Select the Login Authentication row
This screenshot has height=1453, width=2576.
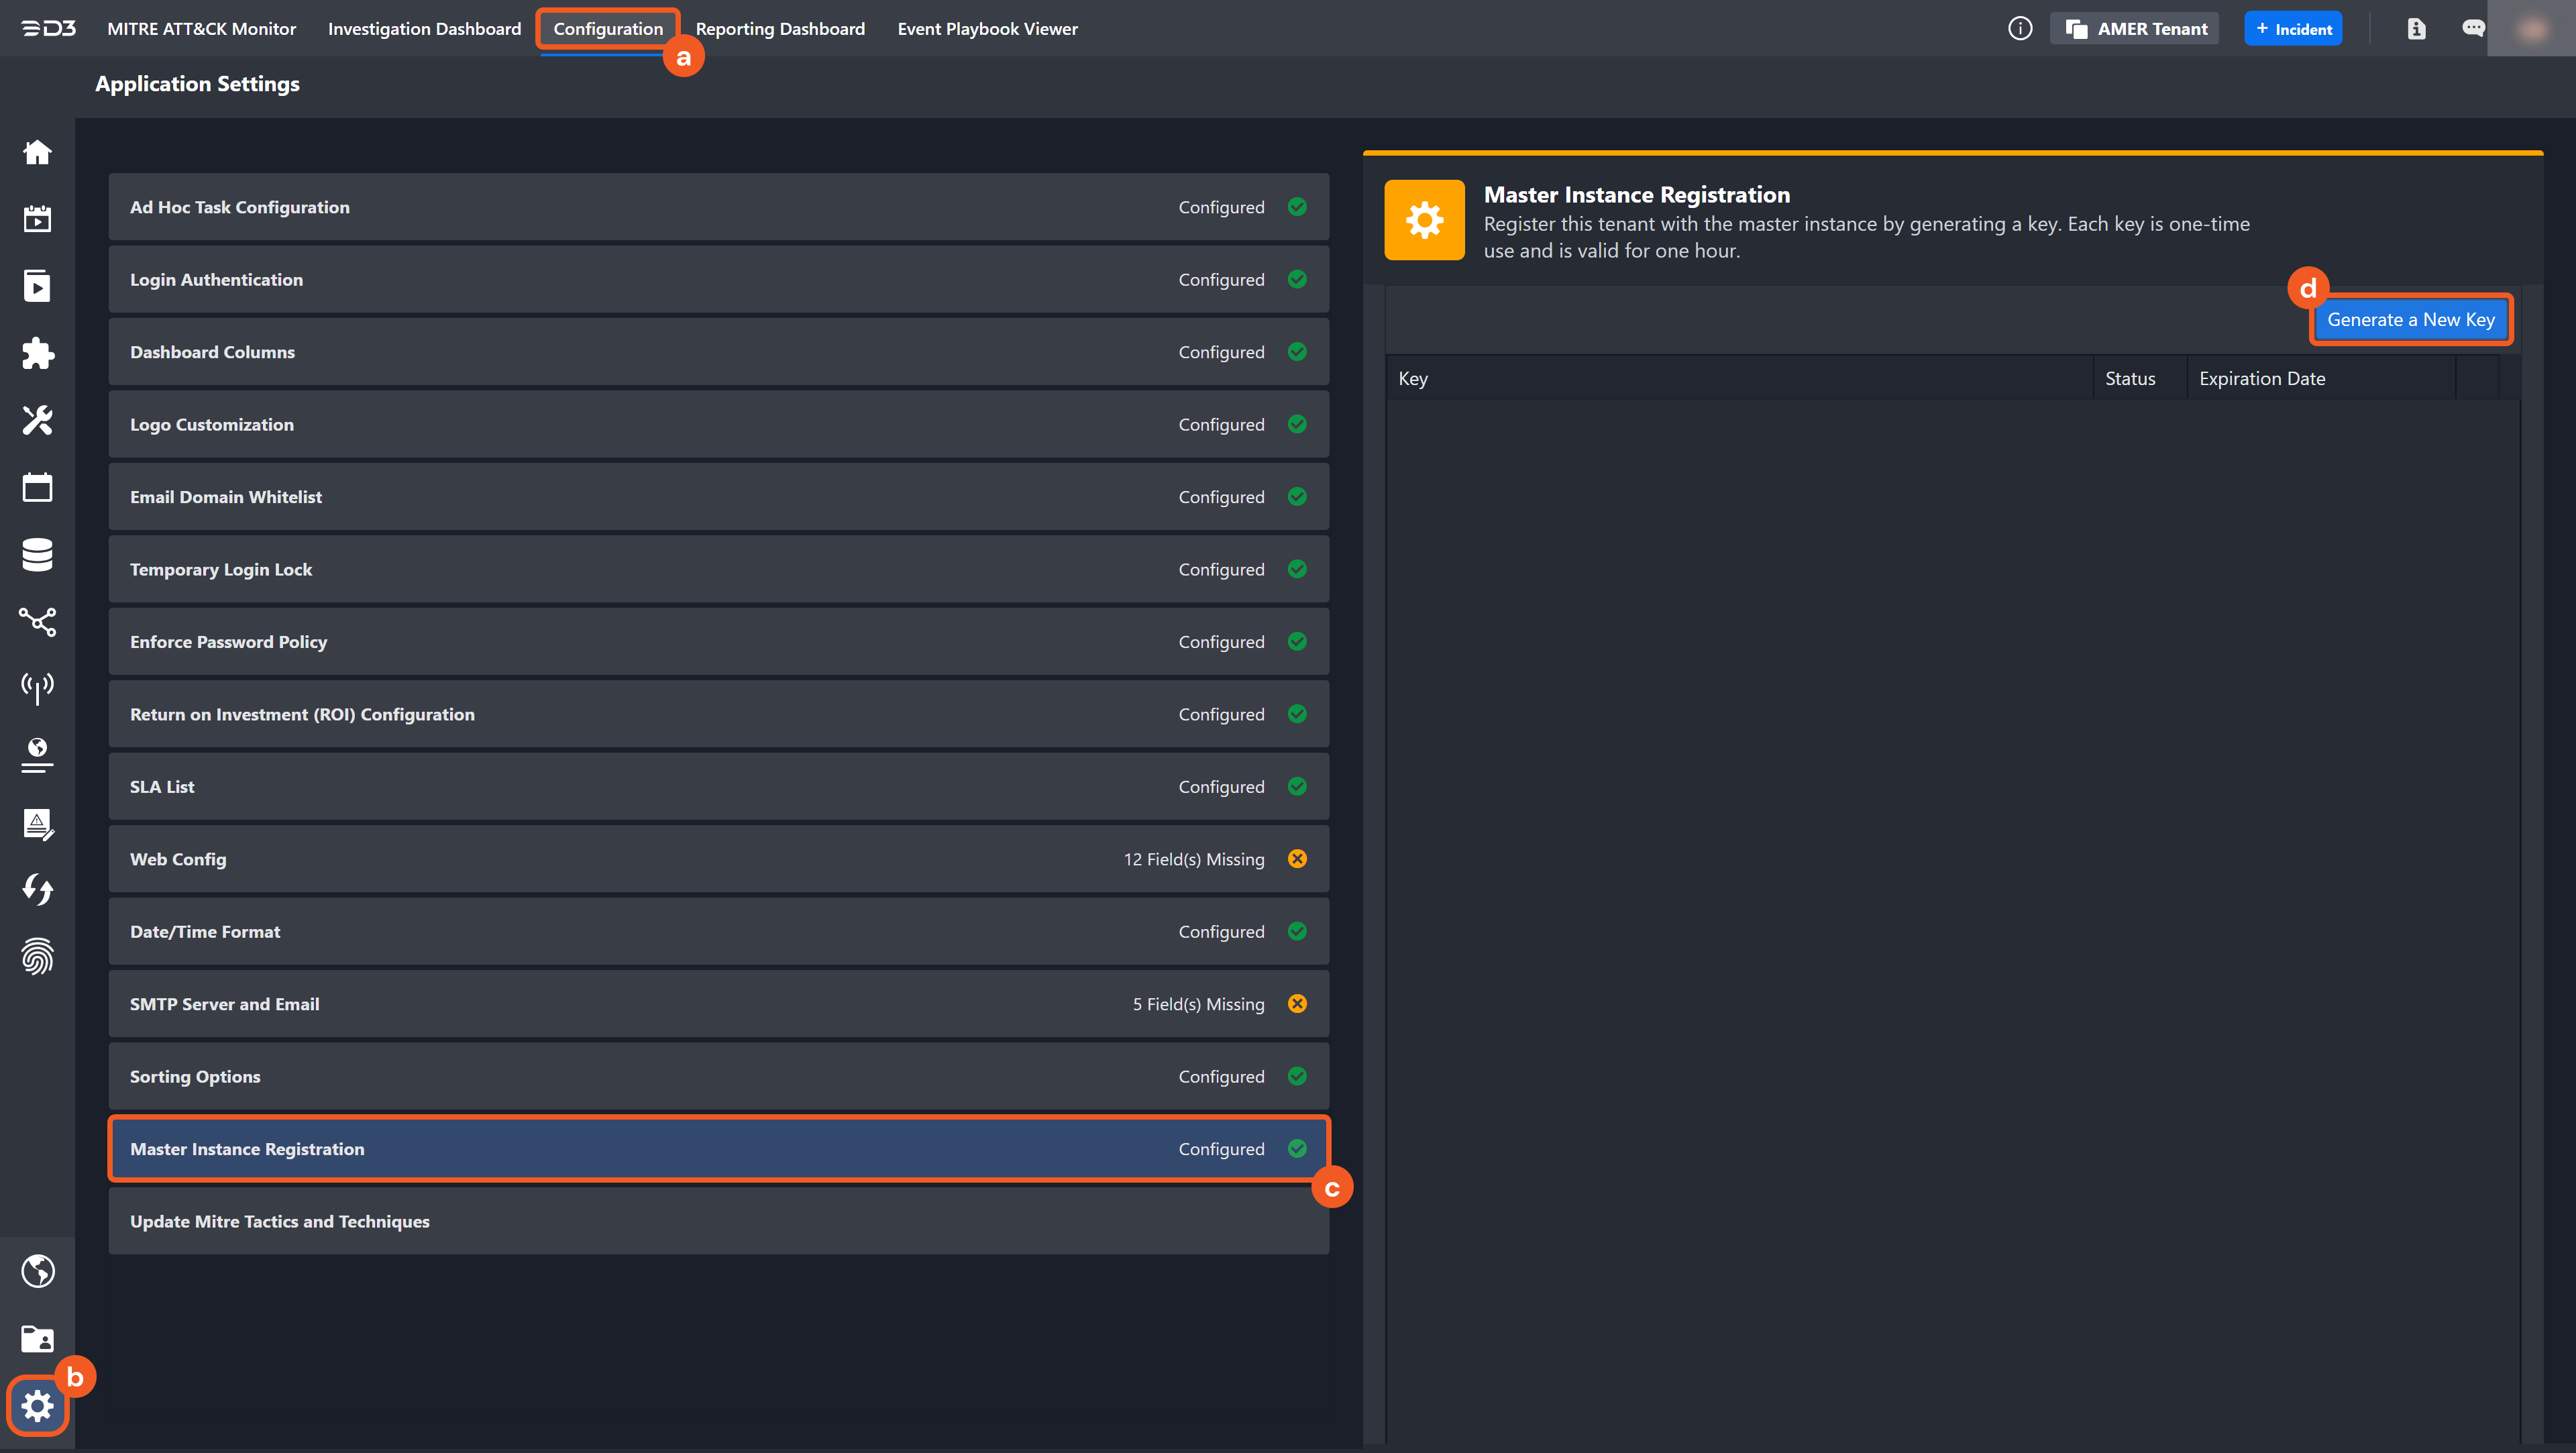coord(718,280)
